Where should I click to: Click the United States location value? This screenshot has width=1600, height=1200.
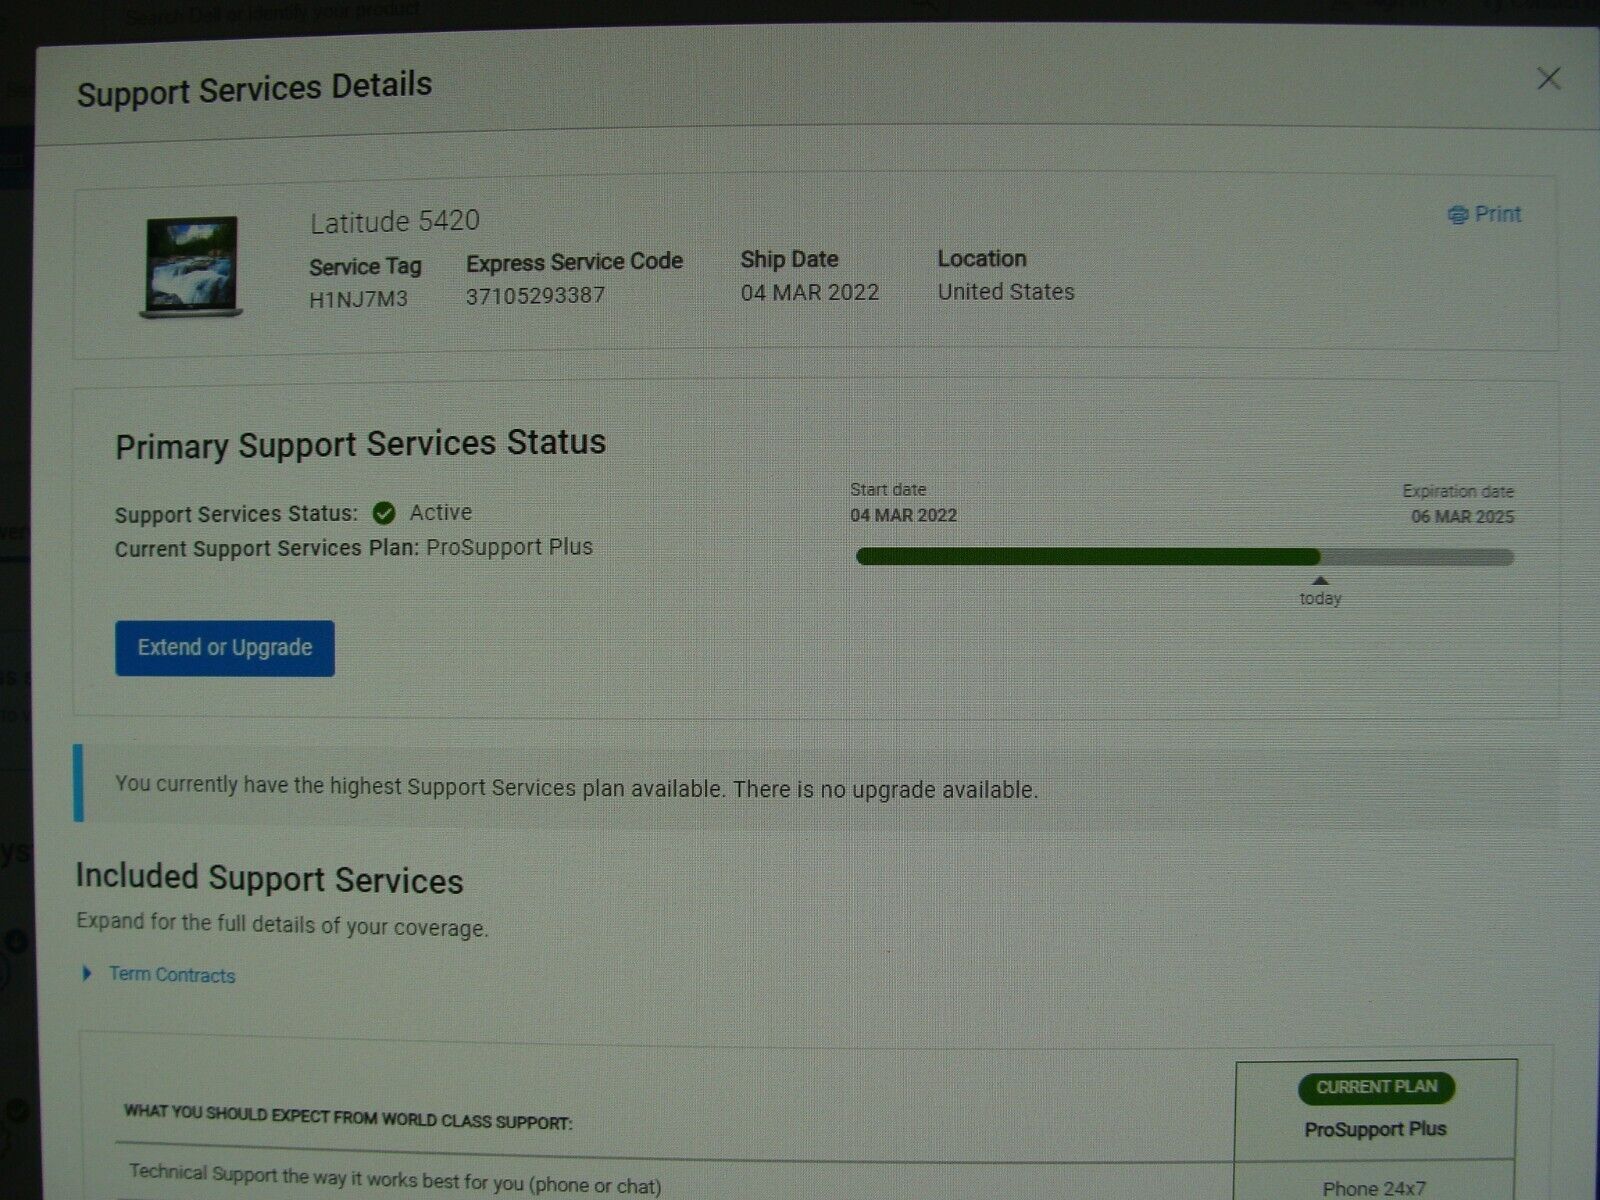pyautogui.click(x=1006, y=292)
